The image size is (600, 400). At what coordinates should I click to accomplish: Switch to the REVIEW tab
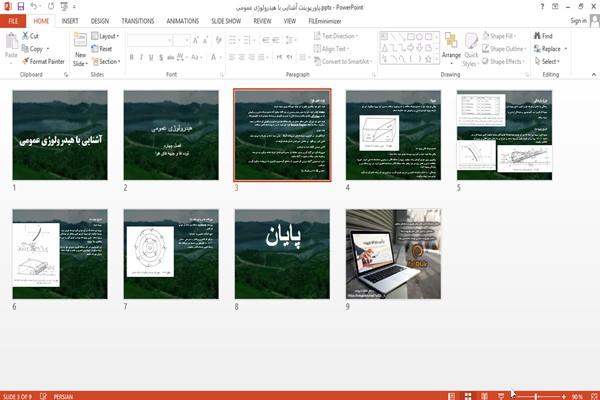(x=262, y=21)
